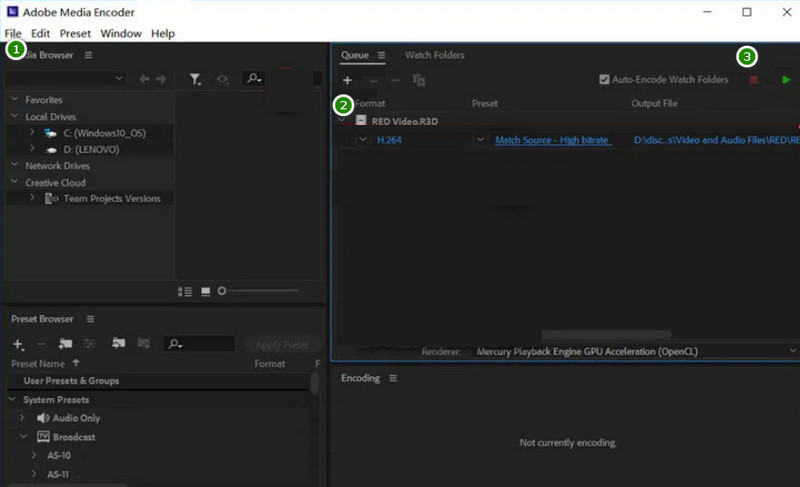Click the Media Browser zoom slider handle
This screenshot has width=800, height=487.
tap(222, 291)
